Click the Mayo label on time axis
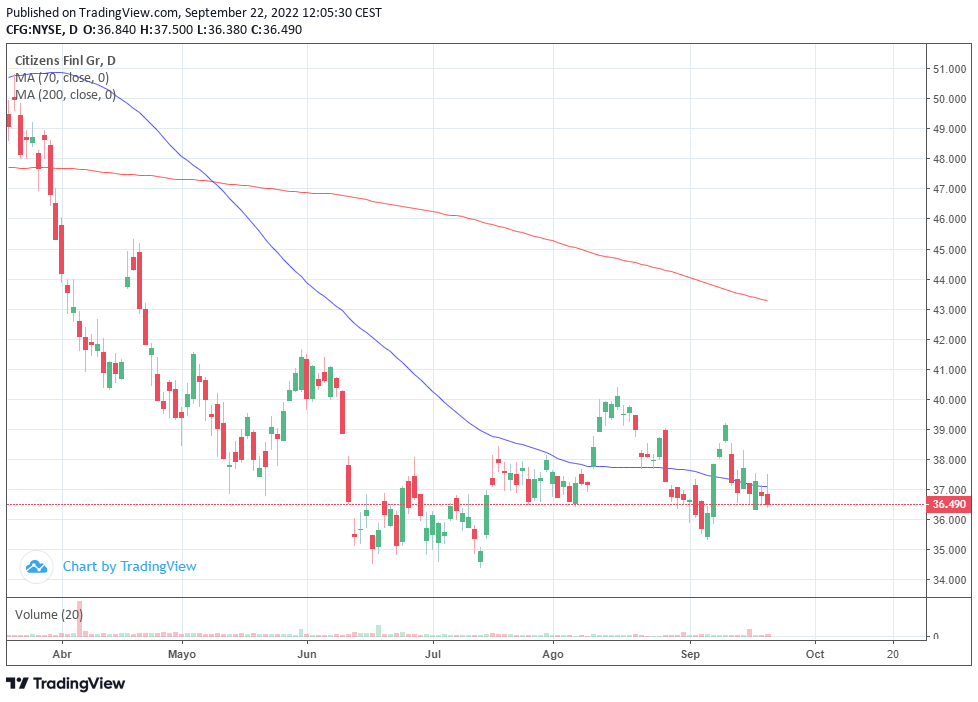978x702 pixels. click(x=182, y=655)
